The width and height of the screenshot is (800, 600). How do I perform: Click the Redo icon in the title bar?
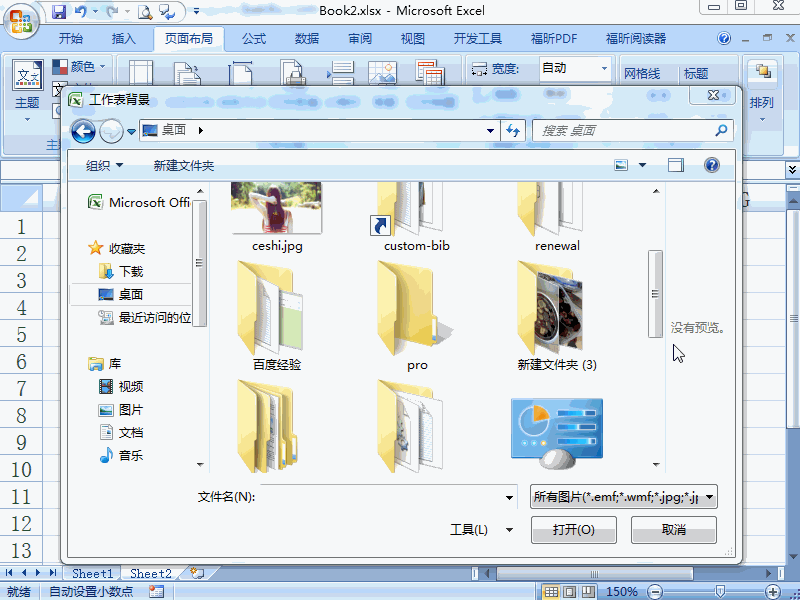point(113,11)
